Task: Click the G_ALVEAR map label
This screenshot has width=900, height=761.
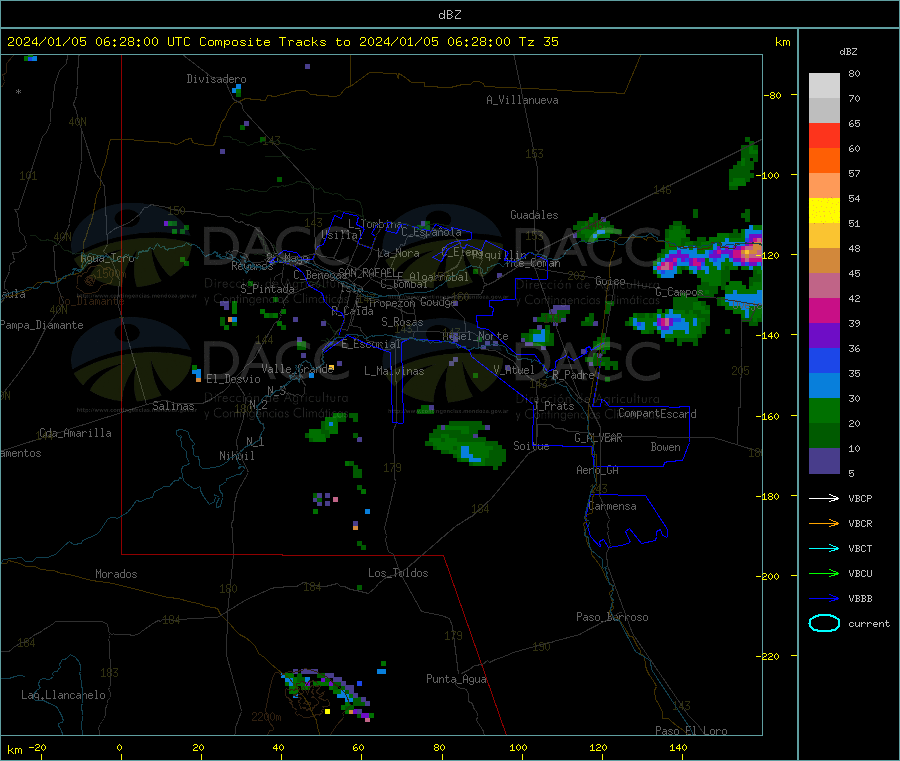Action: [598, 438]
